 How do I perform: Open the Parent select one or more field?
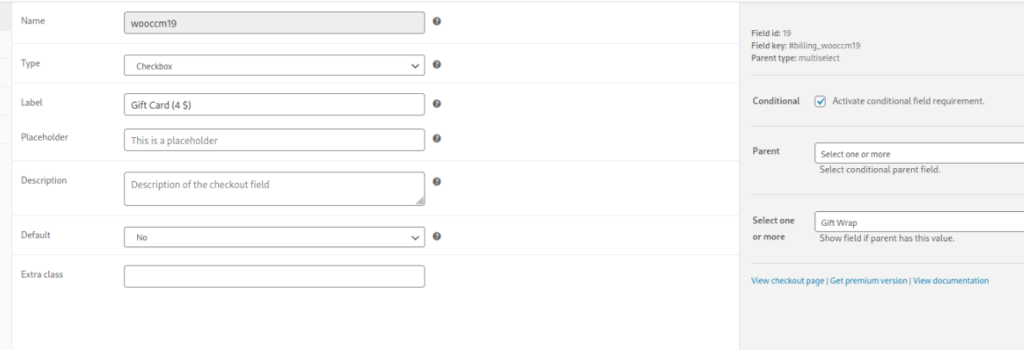pos(920,154)
